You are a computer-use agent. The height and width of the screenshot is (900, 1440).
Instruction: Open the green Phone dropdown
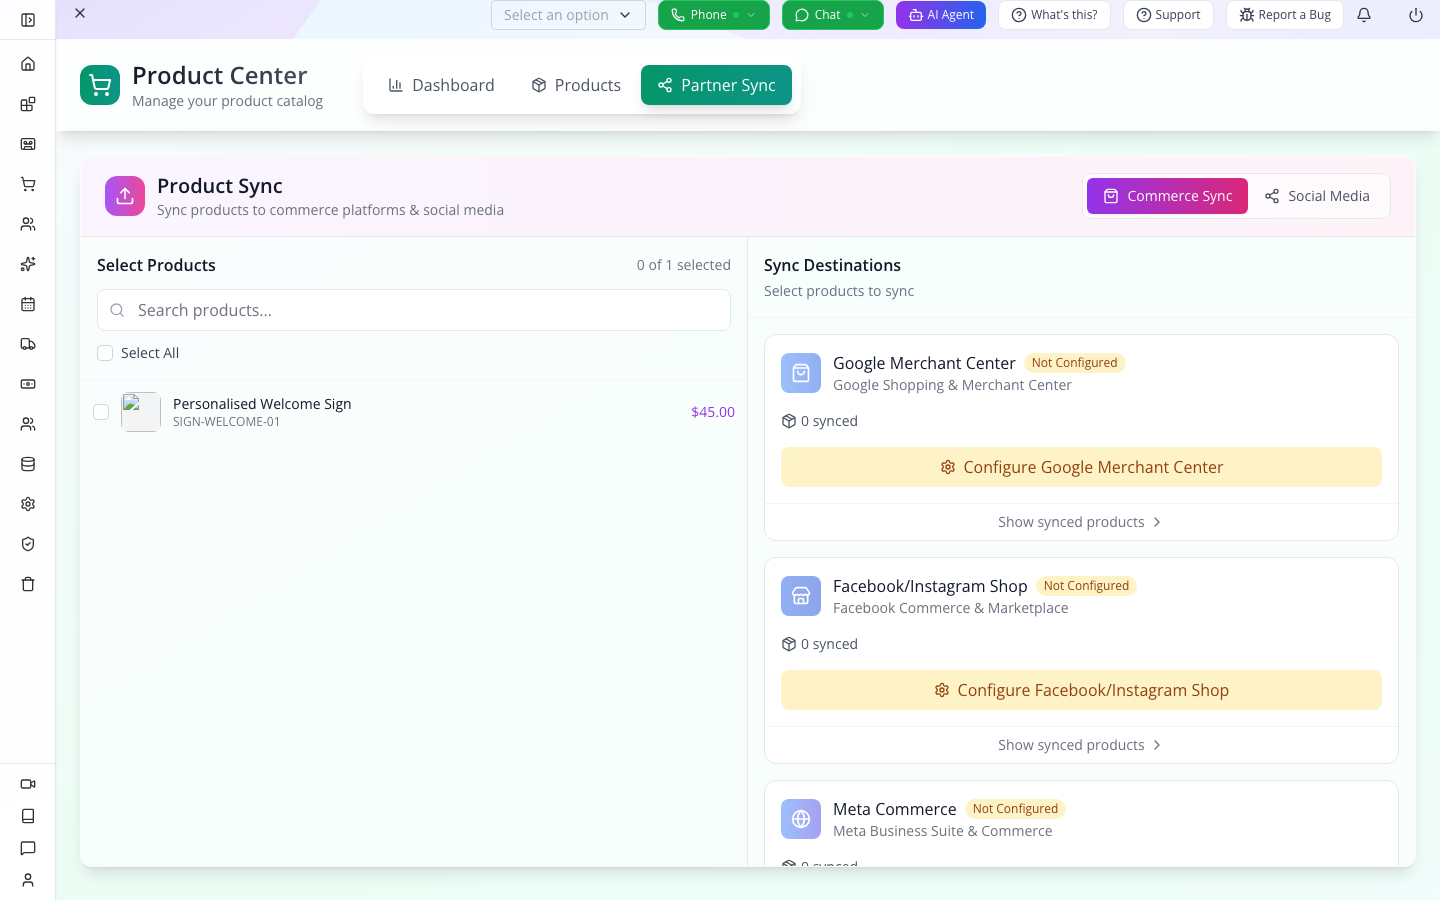(x=714, y=15)
